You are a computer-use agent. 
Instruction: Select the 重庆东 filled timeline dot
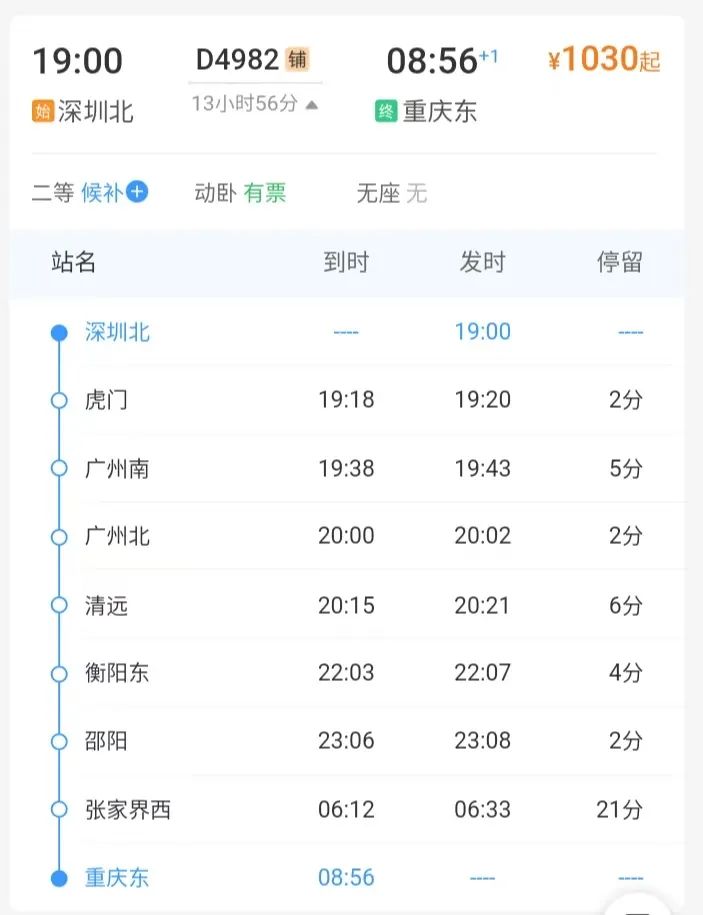(59, 878)
